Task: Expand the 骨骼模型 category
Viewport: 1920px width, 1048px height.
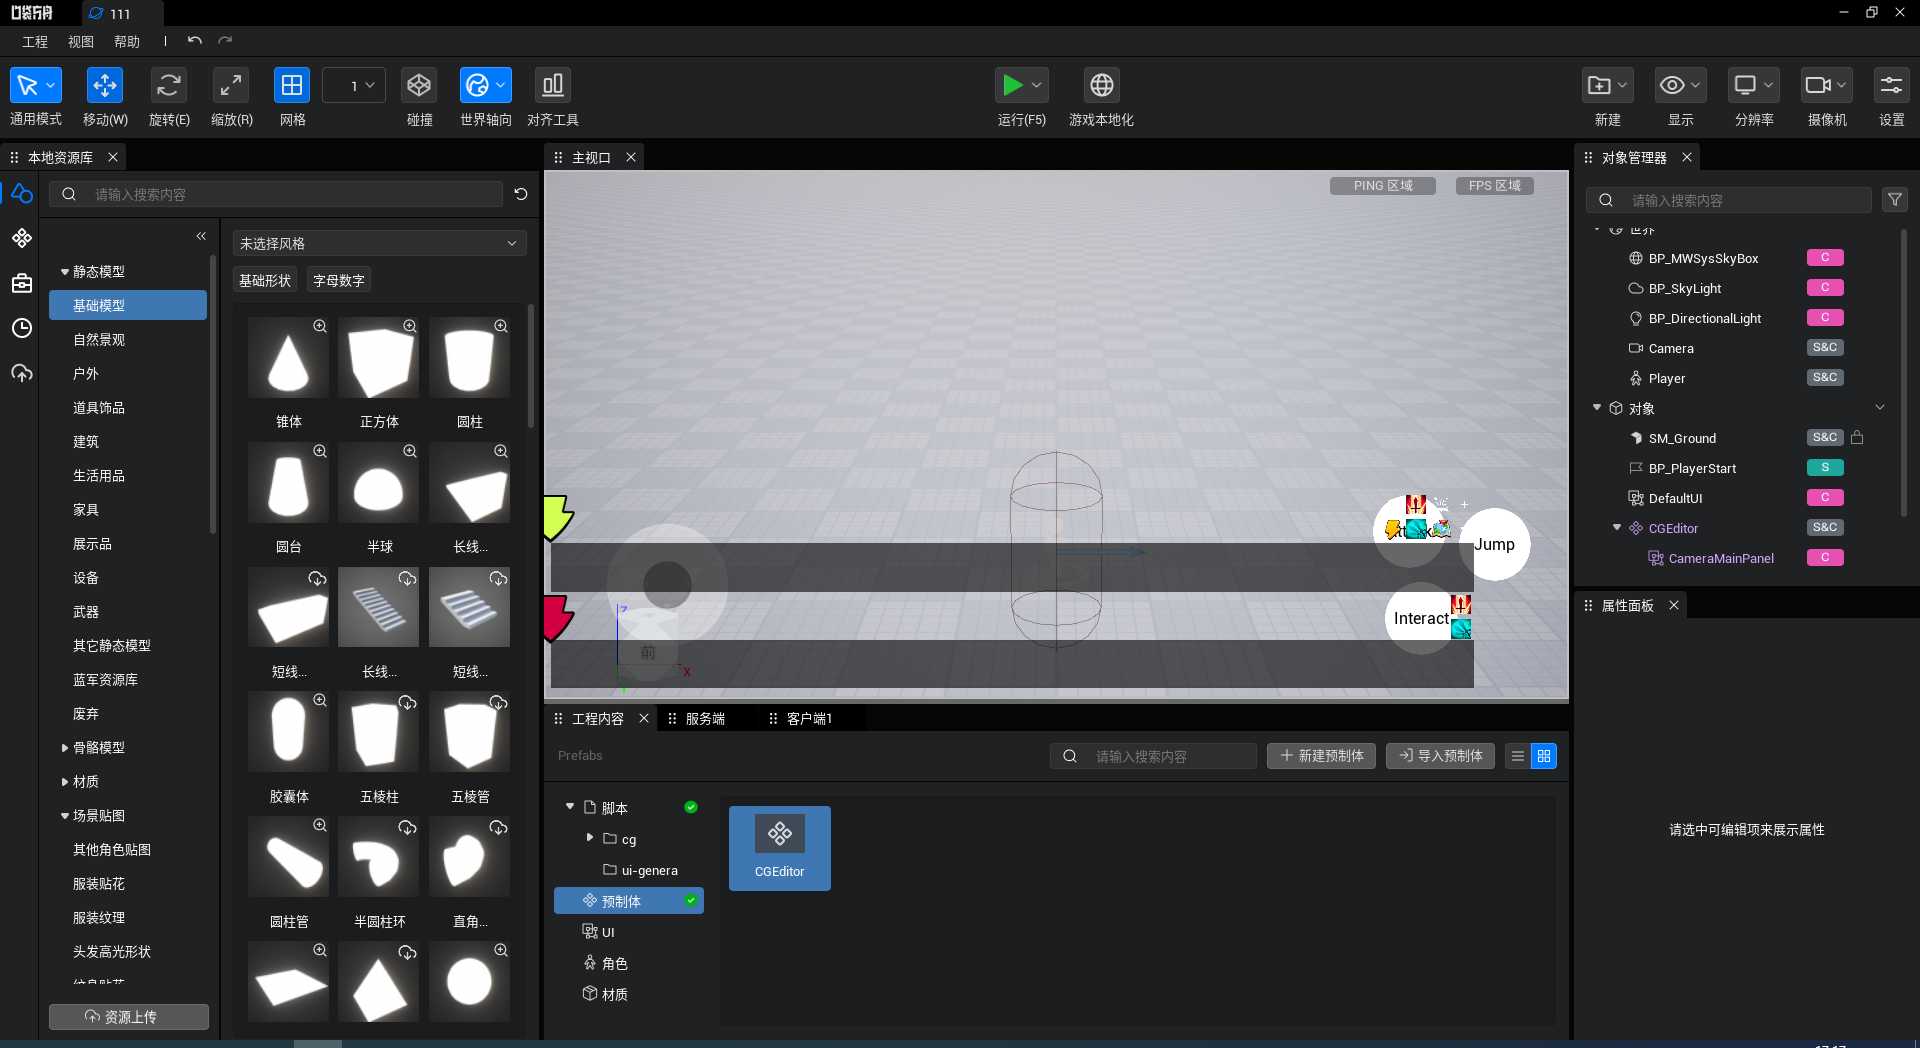Action: click(x=65, y=747)
